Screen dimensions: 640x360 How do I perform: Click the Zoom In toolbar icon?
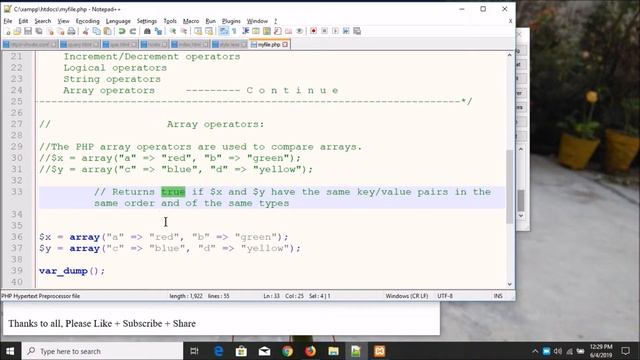click(x=173, y=31)
